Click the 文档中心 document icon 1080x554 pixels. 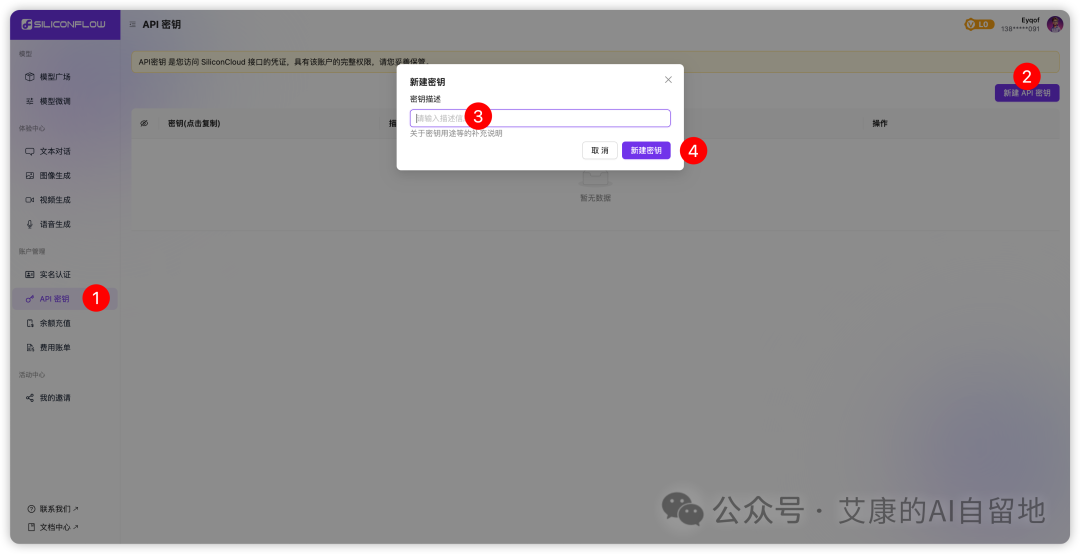[31, 527]
